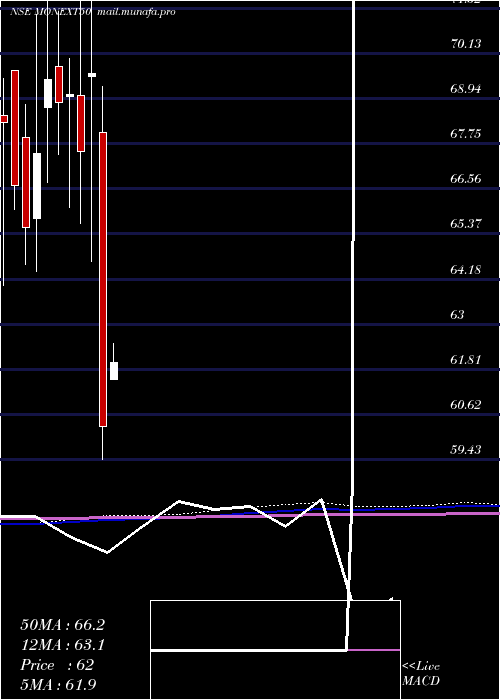Click the 59.43 price axis label
This screenshot has width=500, height=700.
pos(466,450)
